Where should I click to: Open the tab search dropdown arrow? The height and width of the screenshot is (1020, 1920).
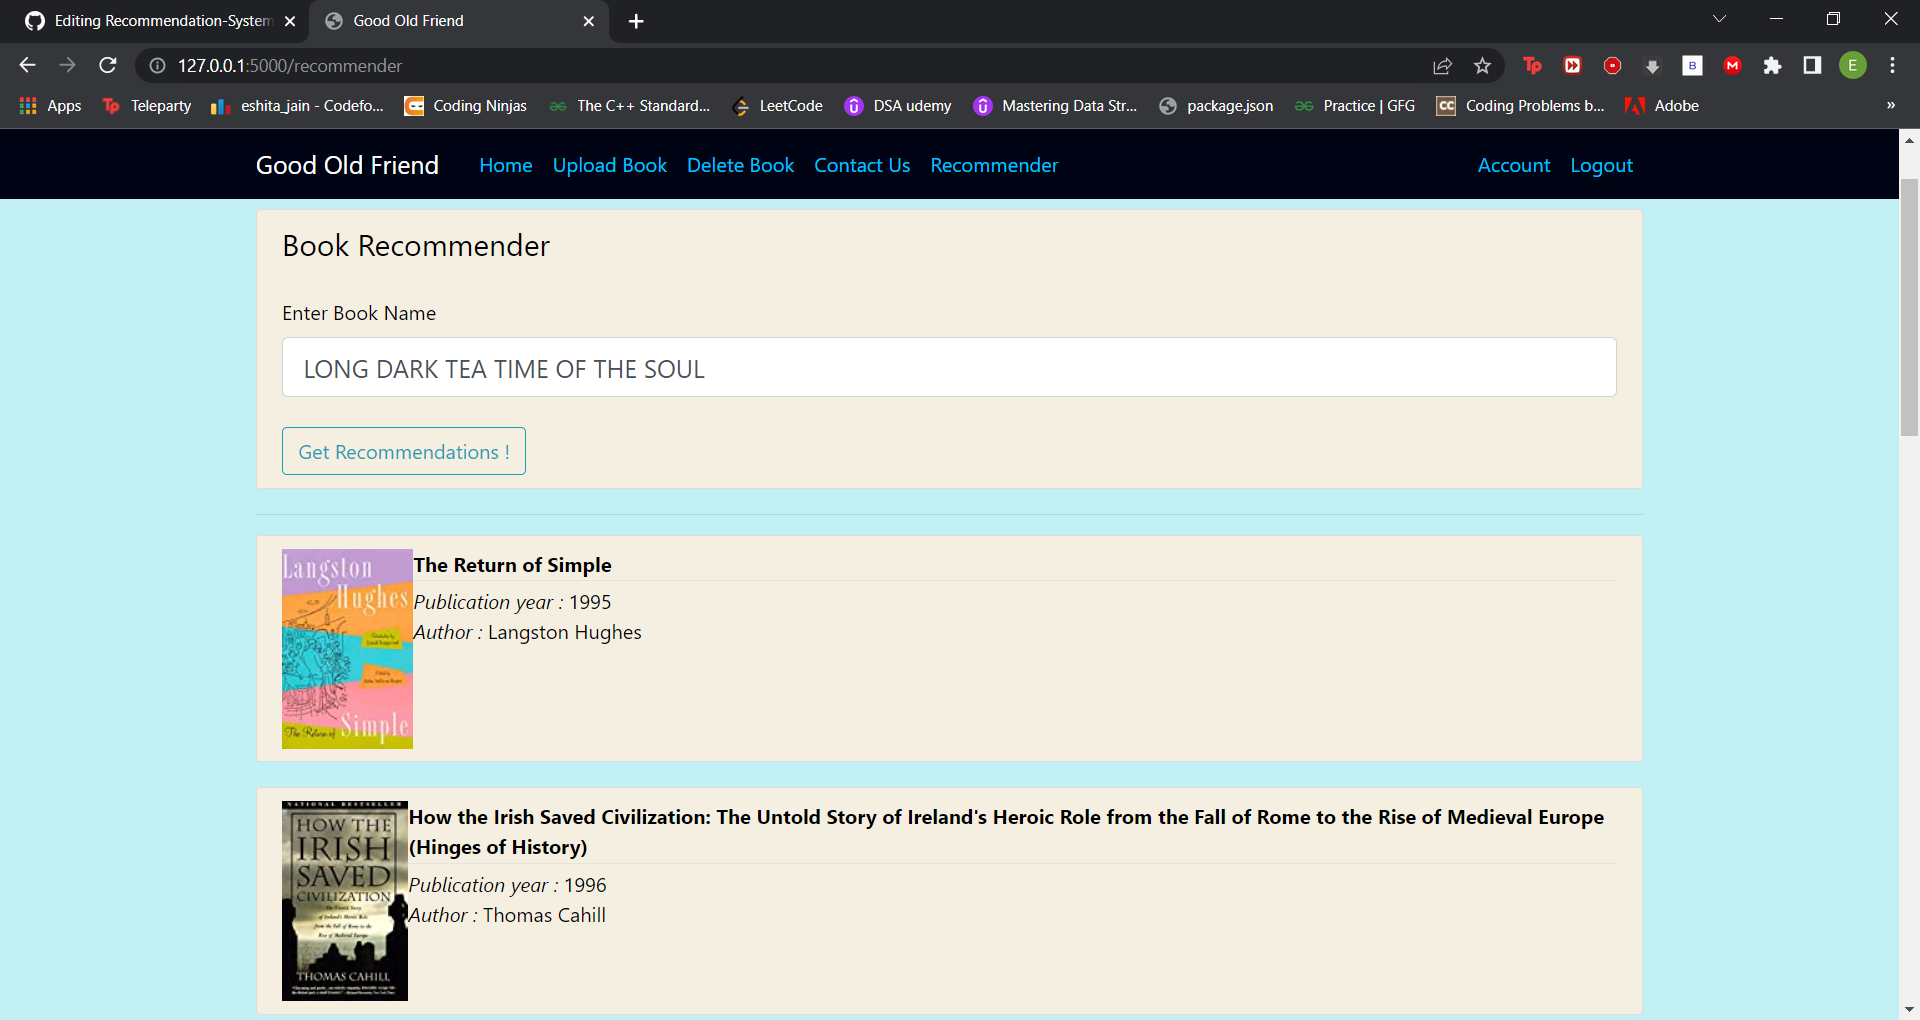[1720, 18]
